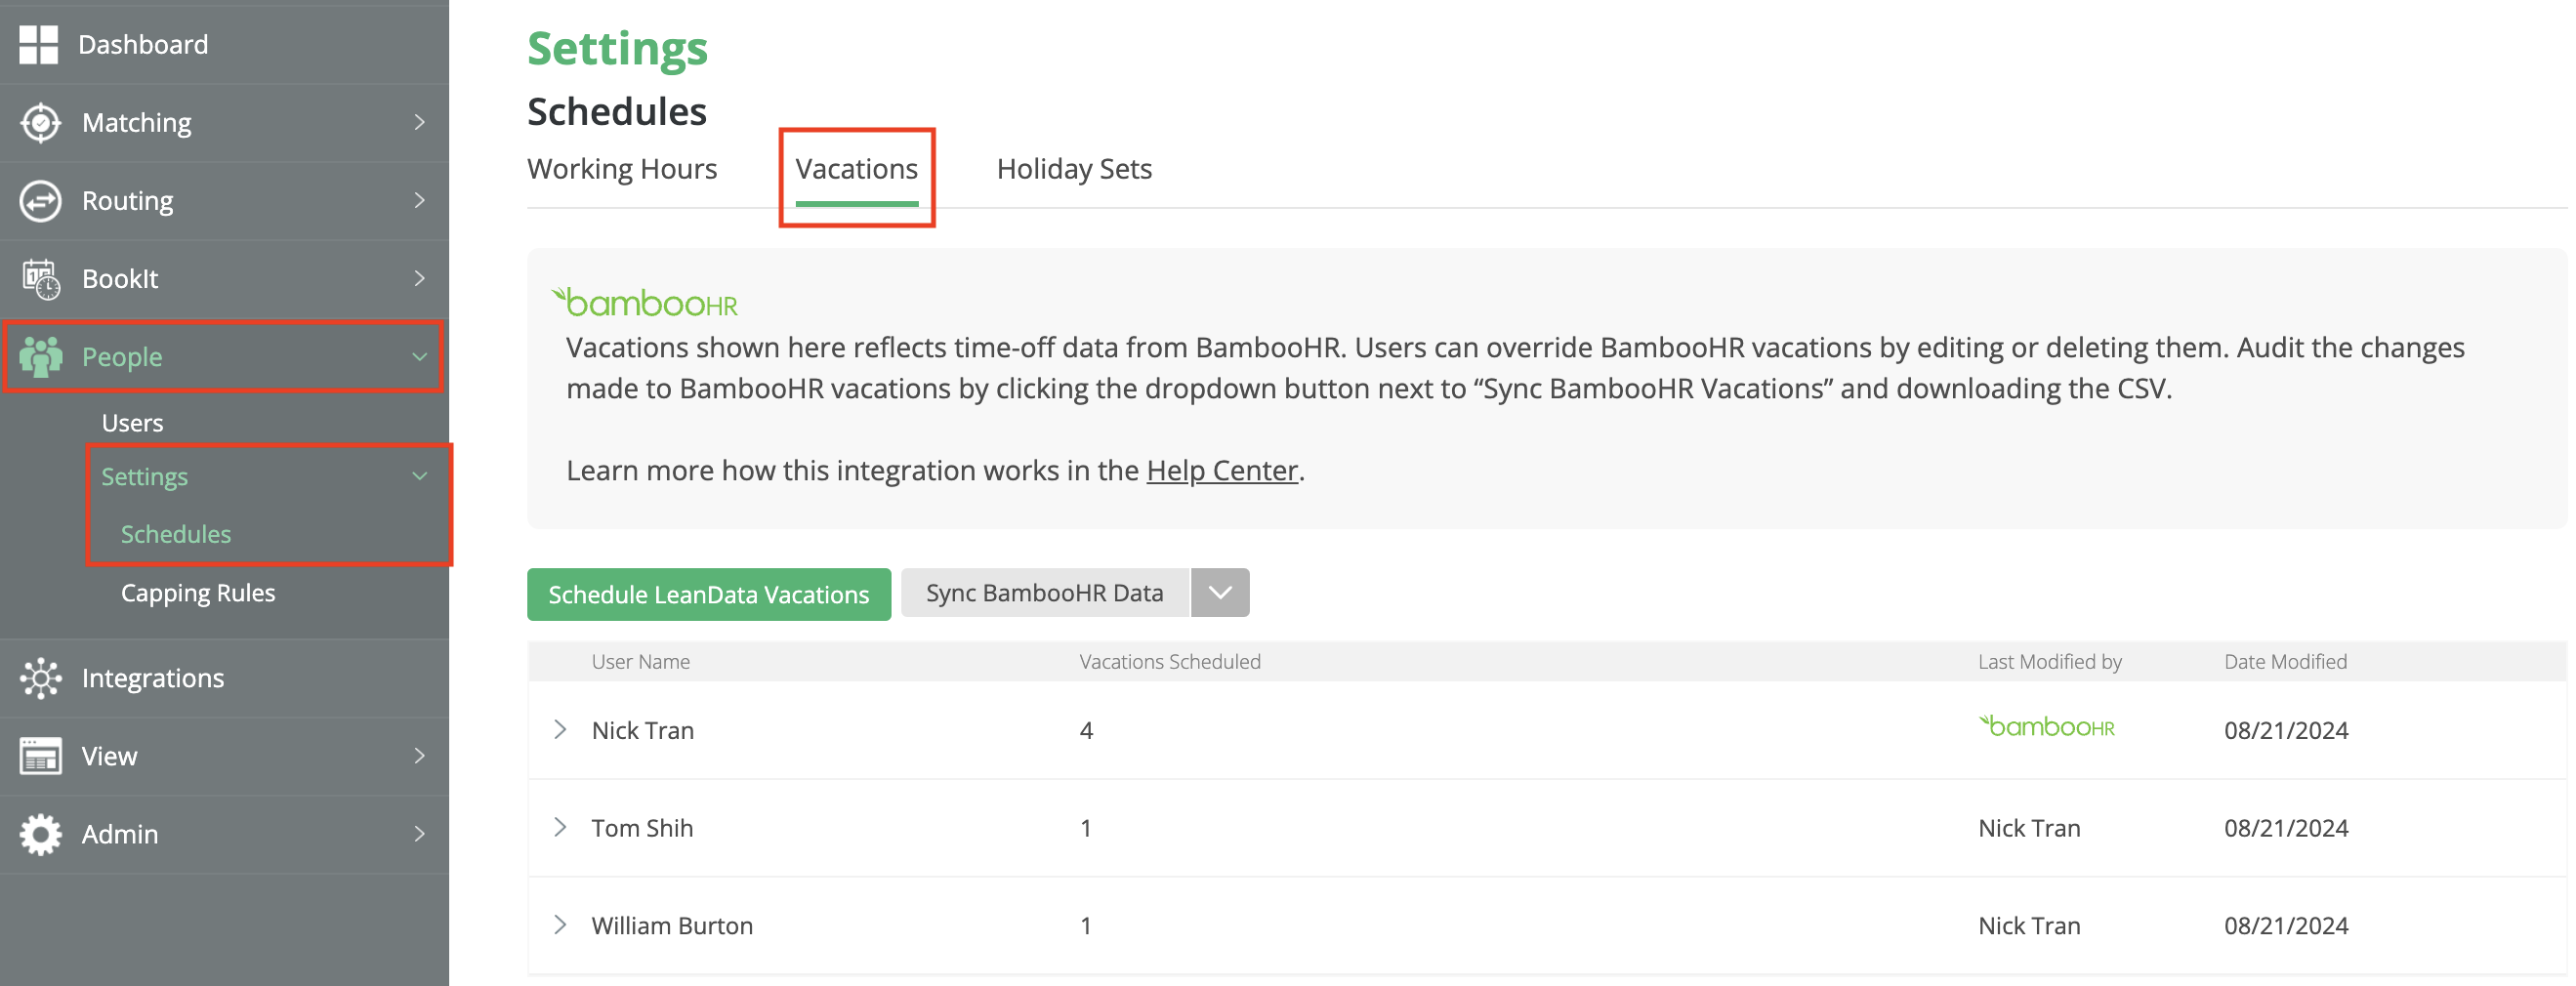Expand the Tom Shih vacation row

(560, 828)
